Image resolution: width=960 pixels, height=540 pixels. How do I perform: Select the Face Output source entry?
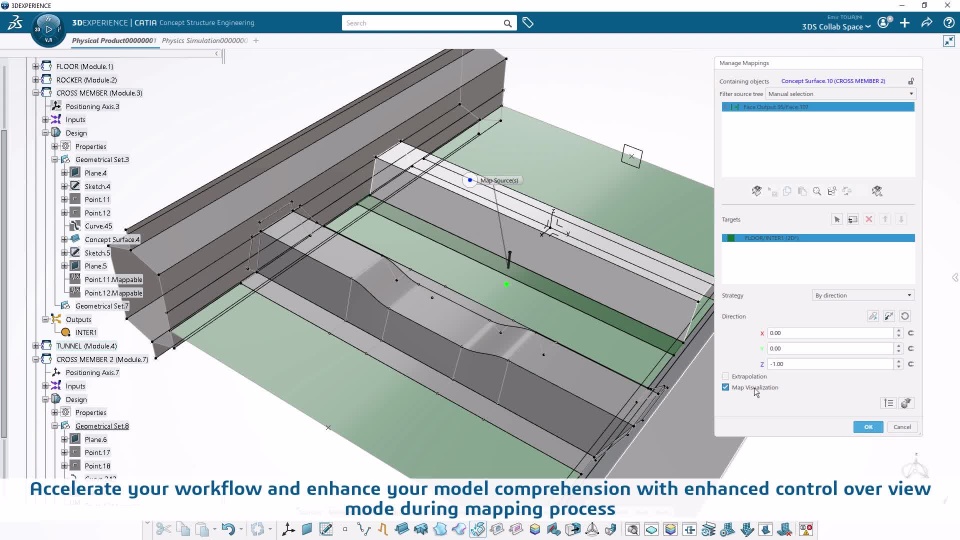819,107
